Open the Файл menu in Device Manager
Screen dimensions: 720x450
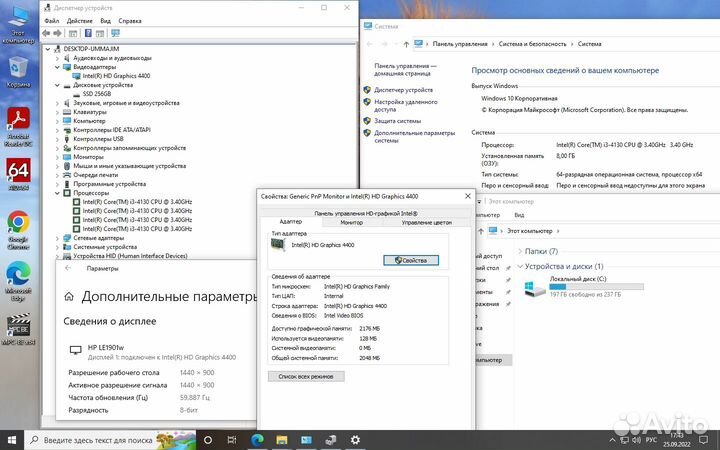click(52, 21)
